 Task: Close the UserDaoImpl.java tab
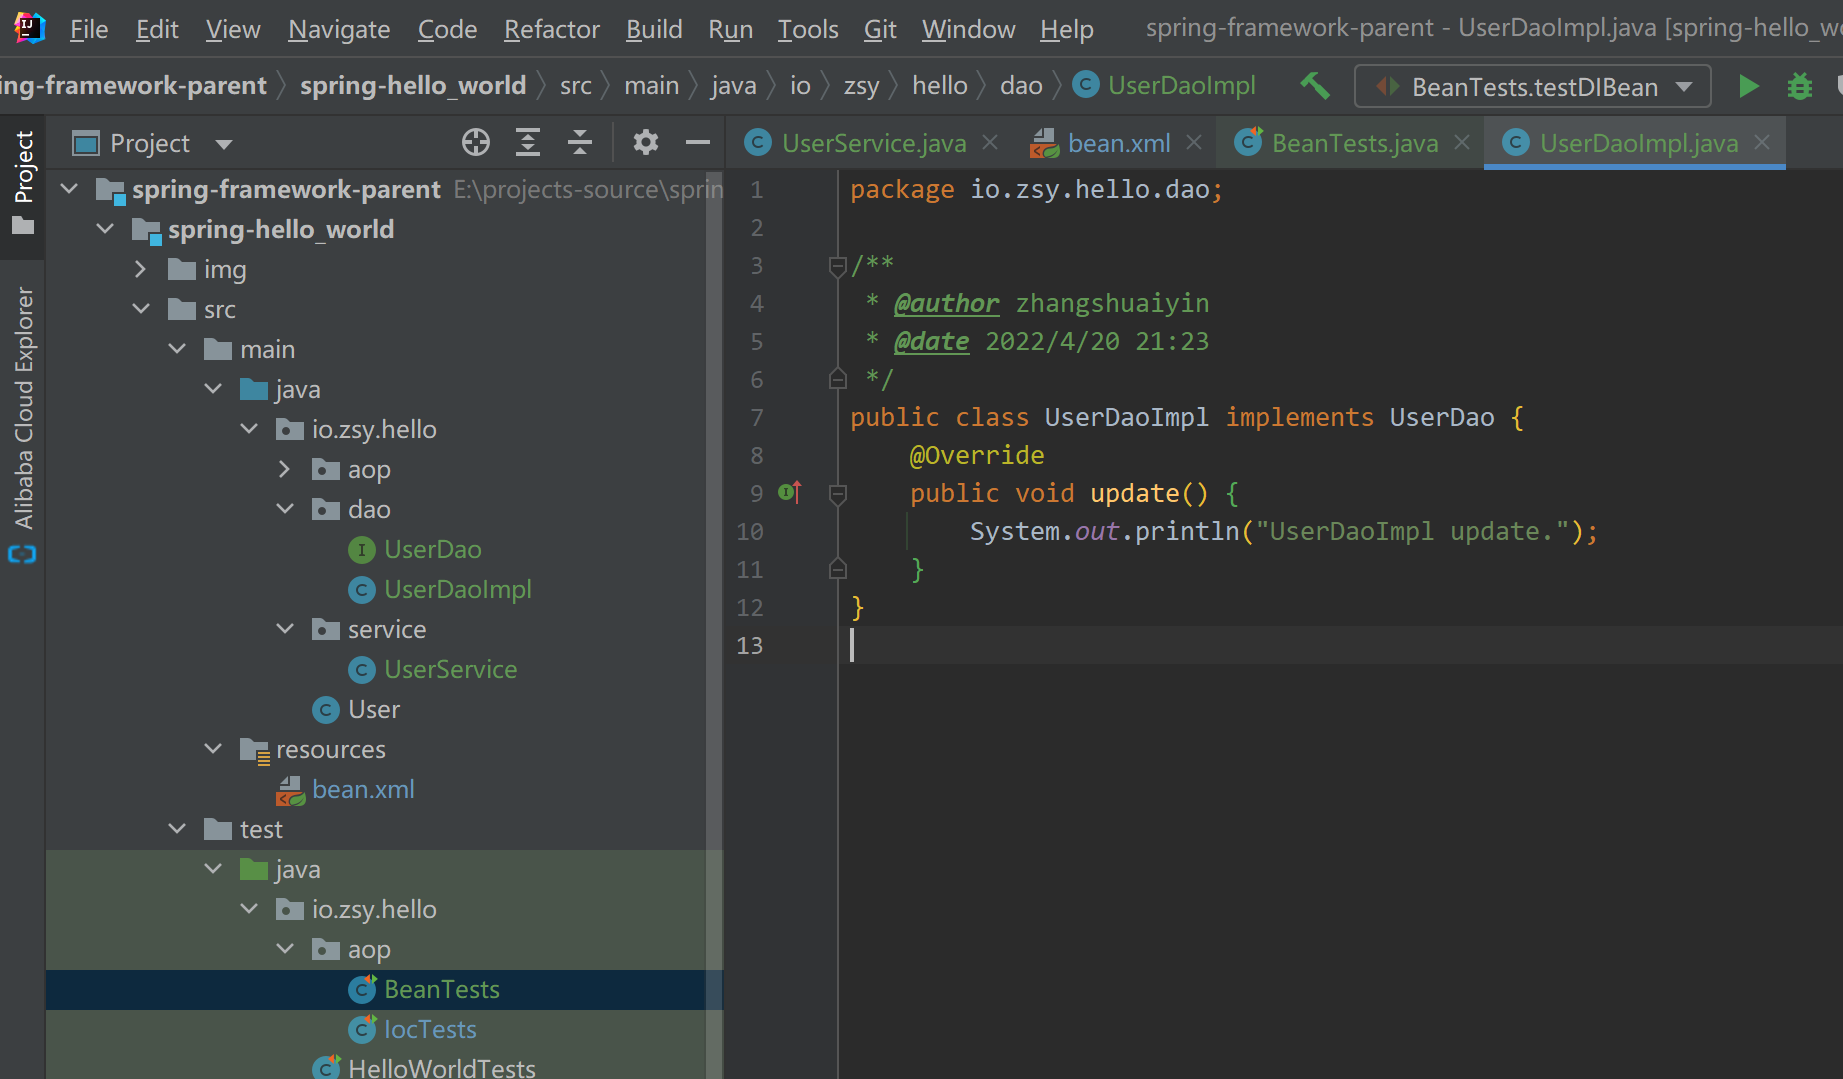coord(1762,143)
